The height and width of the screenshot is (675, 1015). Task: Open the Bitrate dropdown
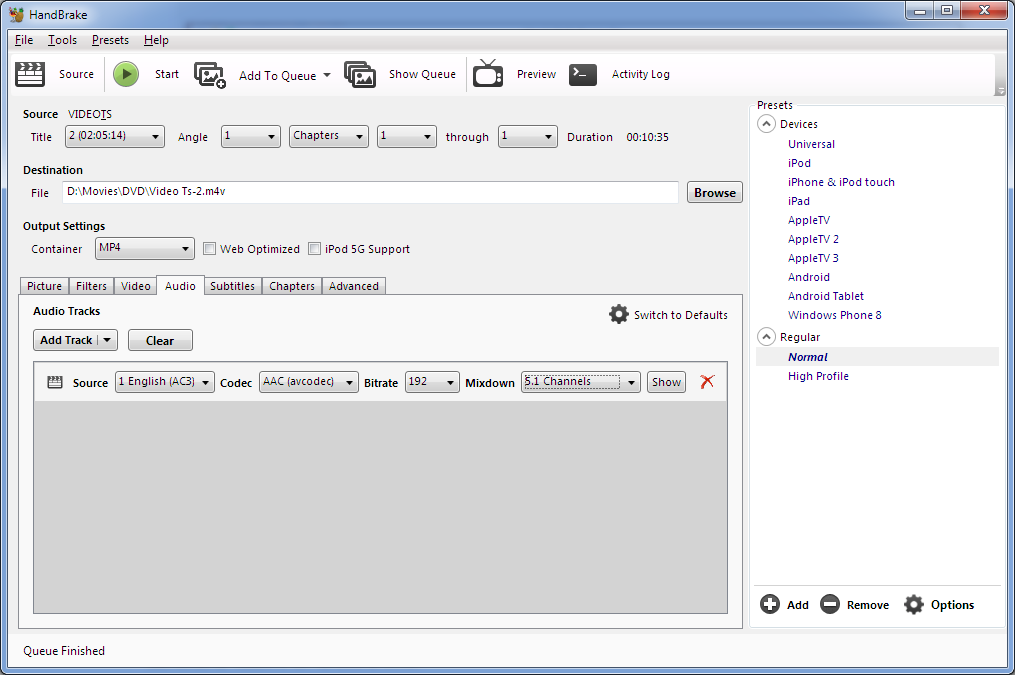432,382
